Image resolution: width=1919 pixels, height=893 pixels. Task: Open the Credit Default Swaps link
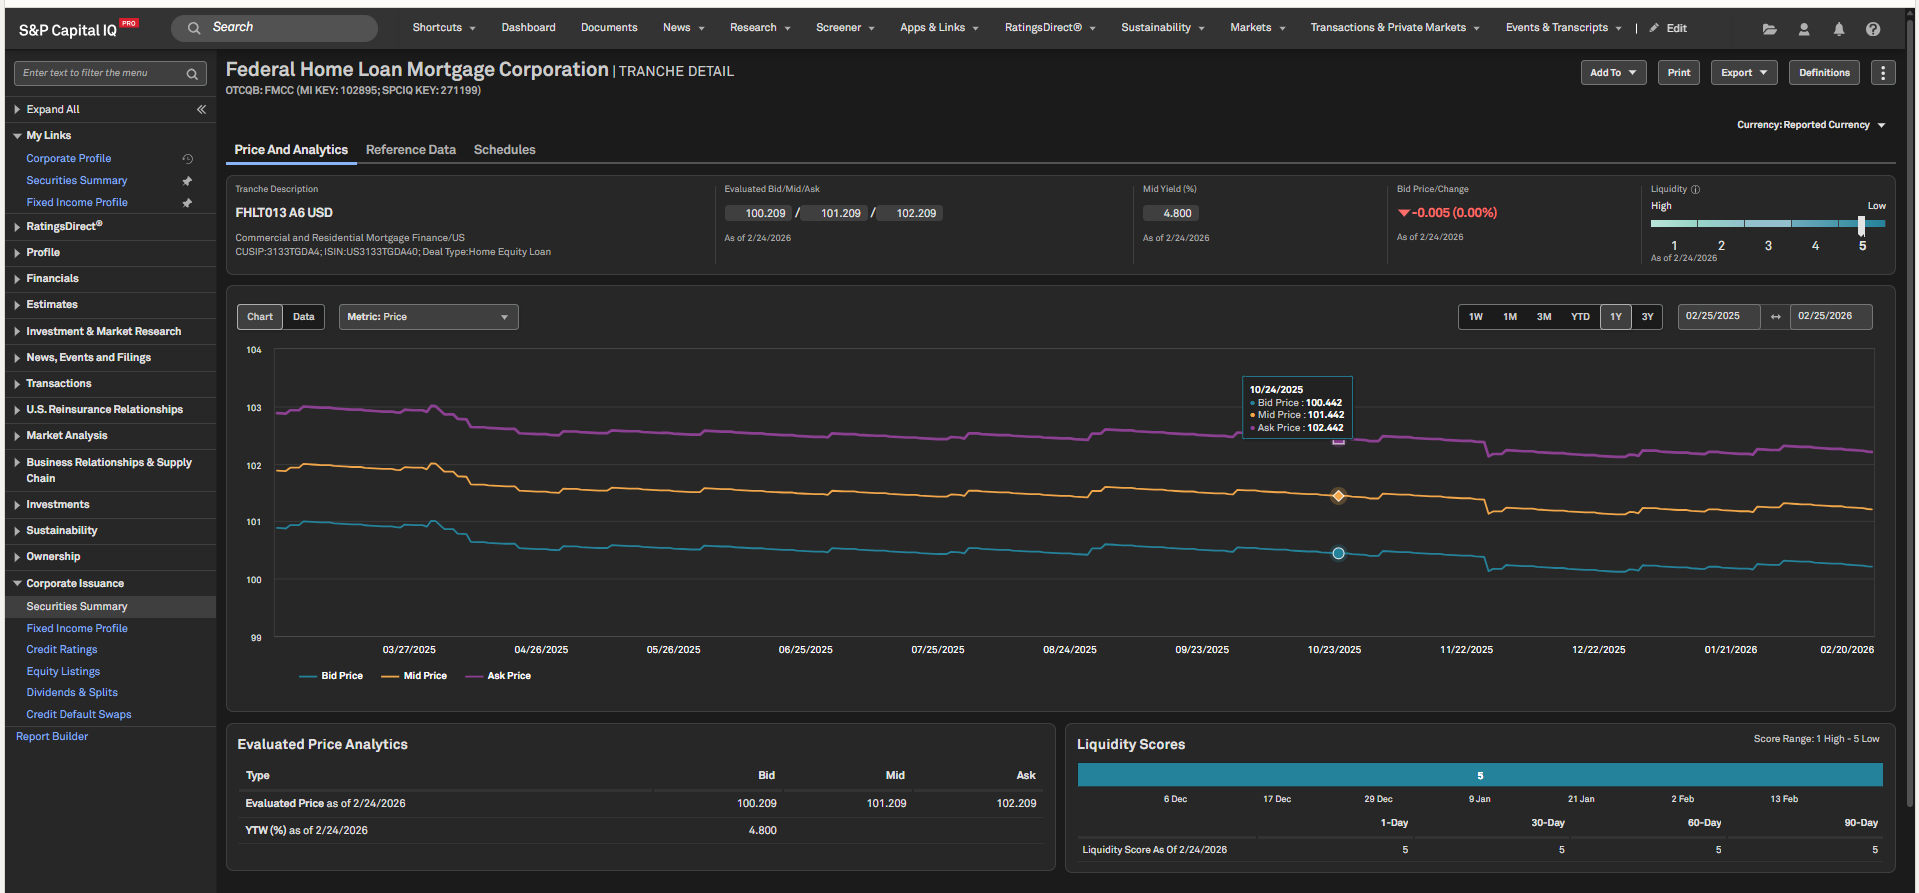click(79, 714)
